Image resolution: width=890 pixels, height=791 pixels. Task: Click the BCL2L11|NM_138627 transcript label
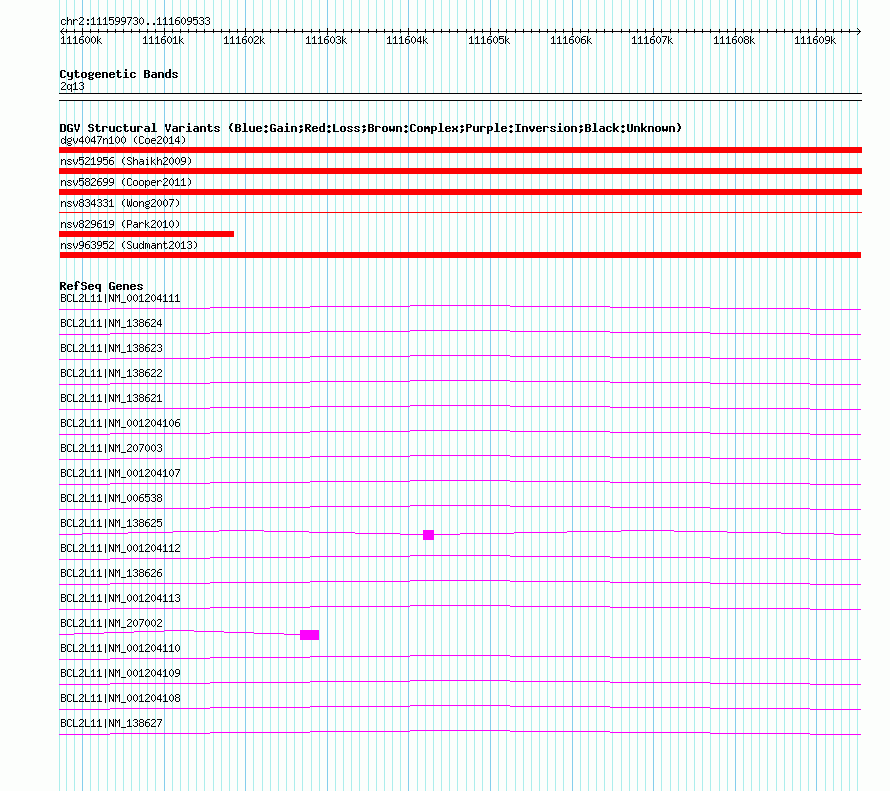tap(111, 723)
